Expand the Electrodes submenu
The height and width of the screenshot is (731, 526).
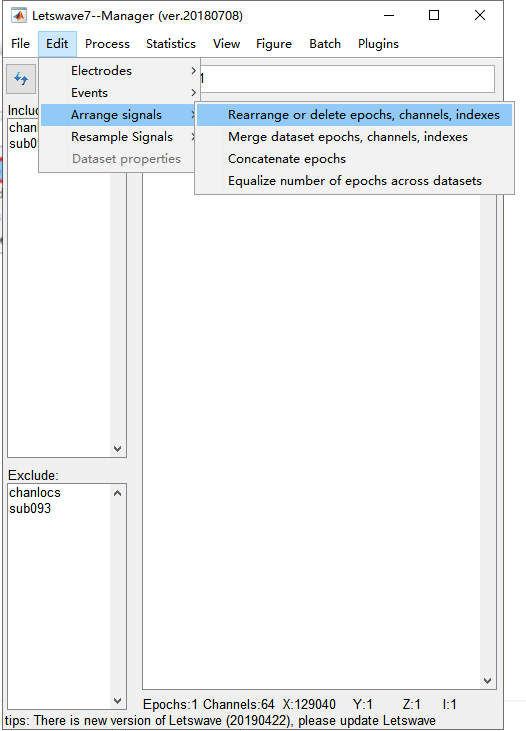click(x=120, y=71)
